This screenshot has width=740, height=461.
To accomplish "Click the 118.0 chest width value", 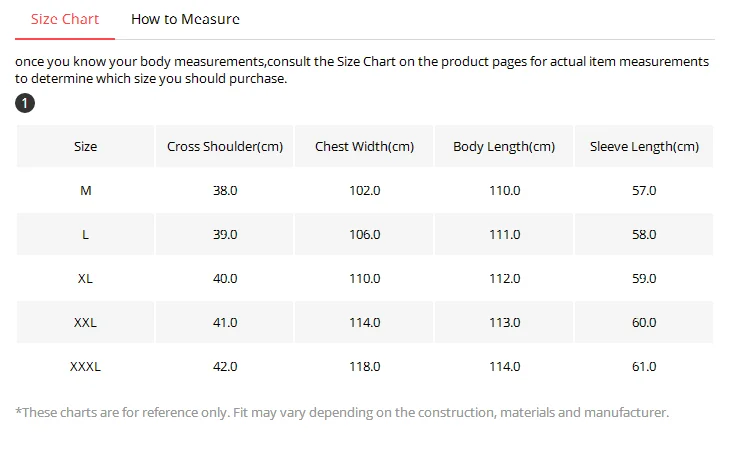I will (x=364, y=367).
